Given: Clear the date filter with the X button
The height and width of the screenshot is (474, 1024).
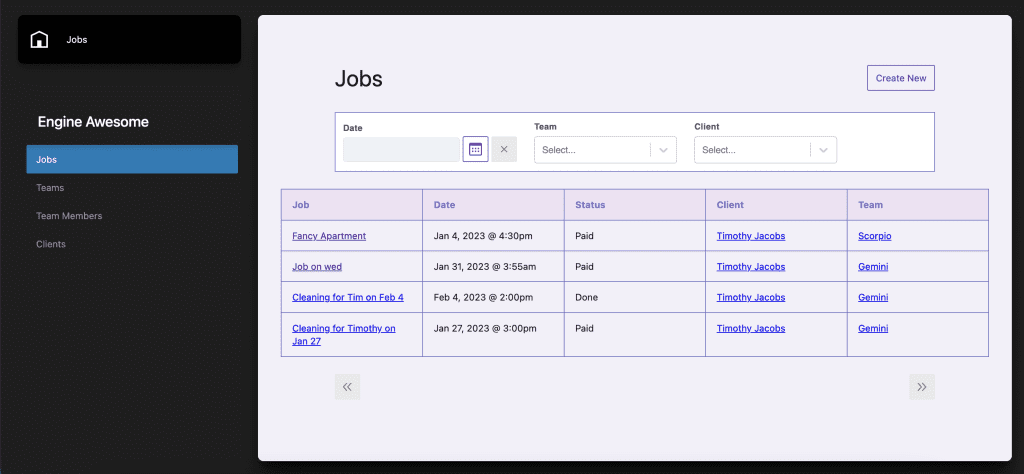Looking at the screenshot, I should click(x=504, y=150).
